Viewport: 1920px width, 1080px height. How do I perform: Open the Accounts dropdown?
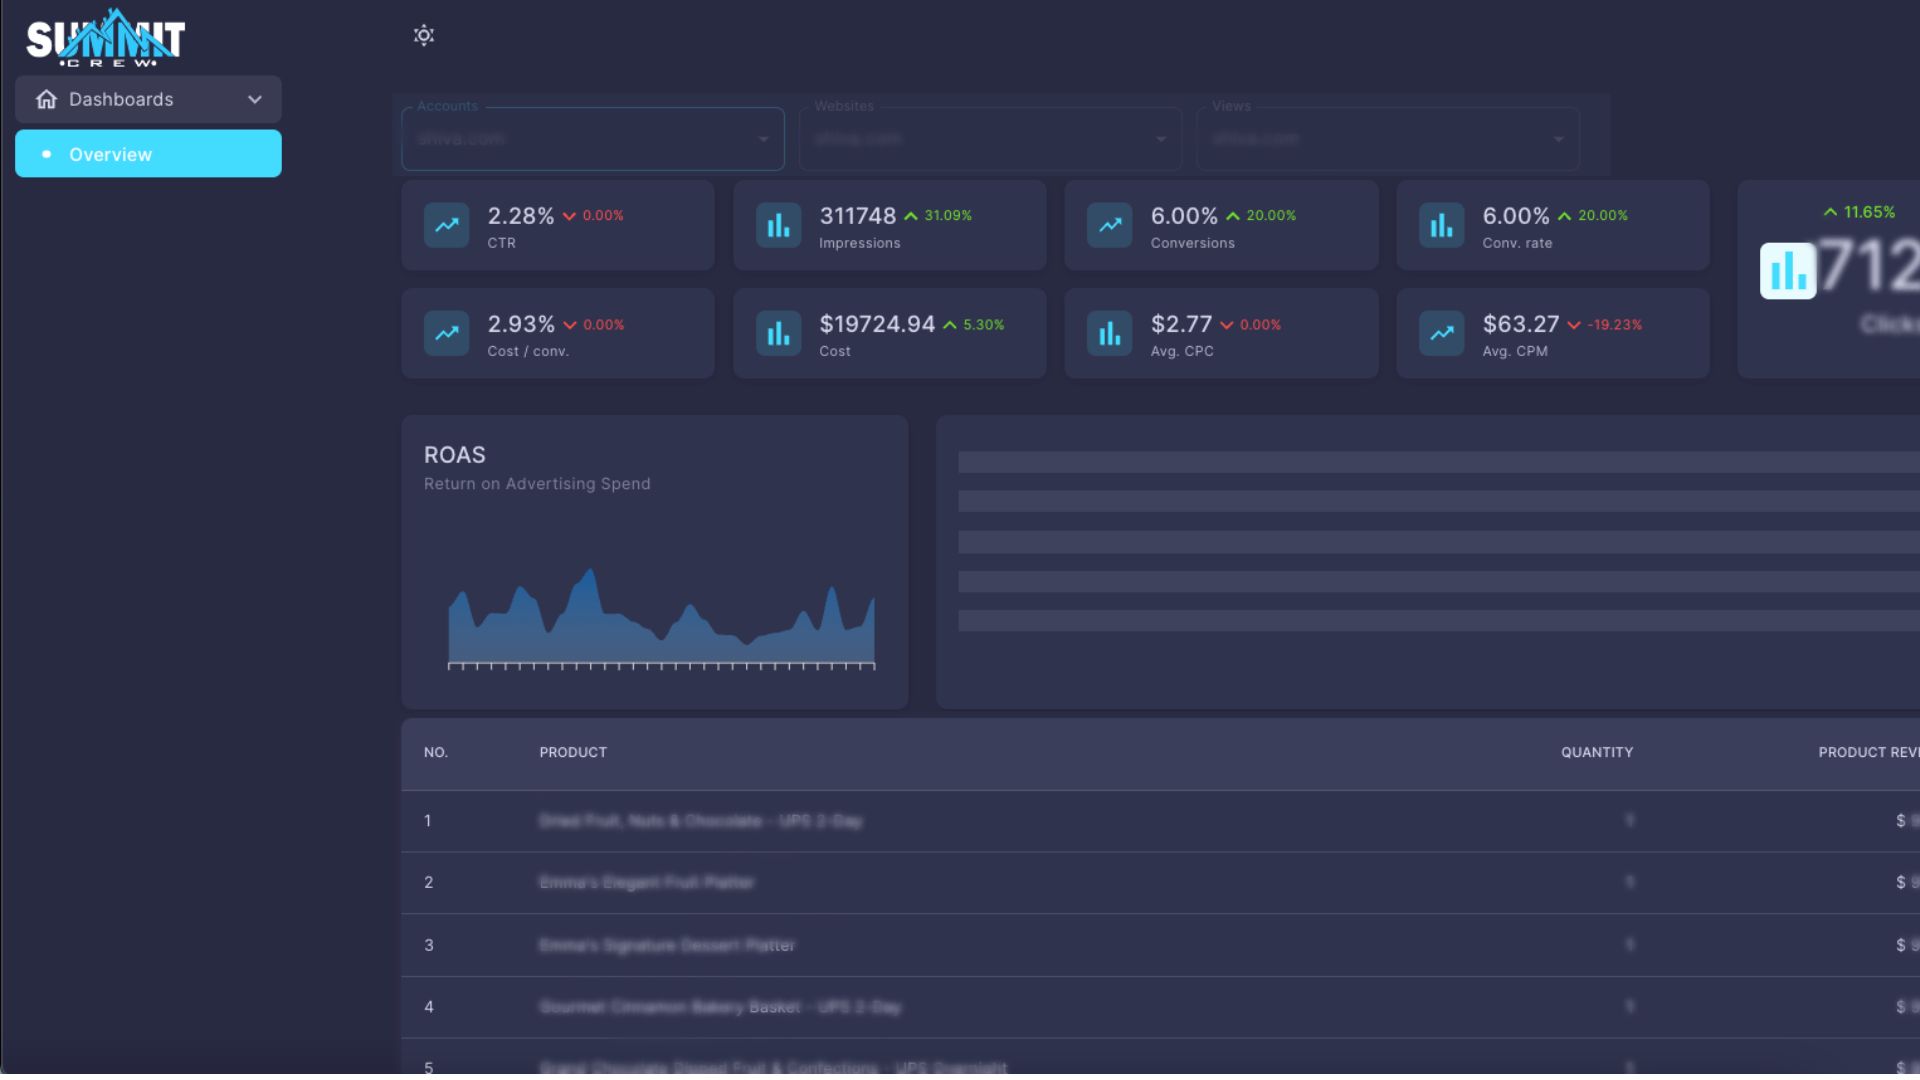pos(593,139)
